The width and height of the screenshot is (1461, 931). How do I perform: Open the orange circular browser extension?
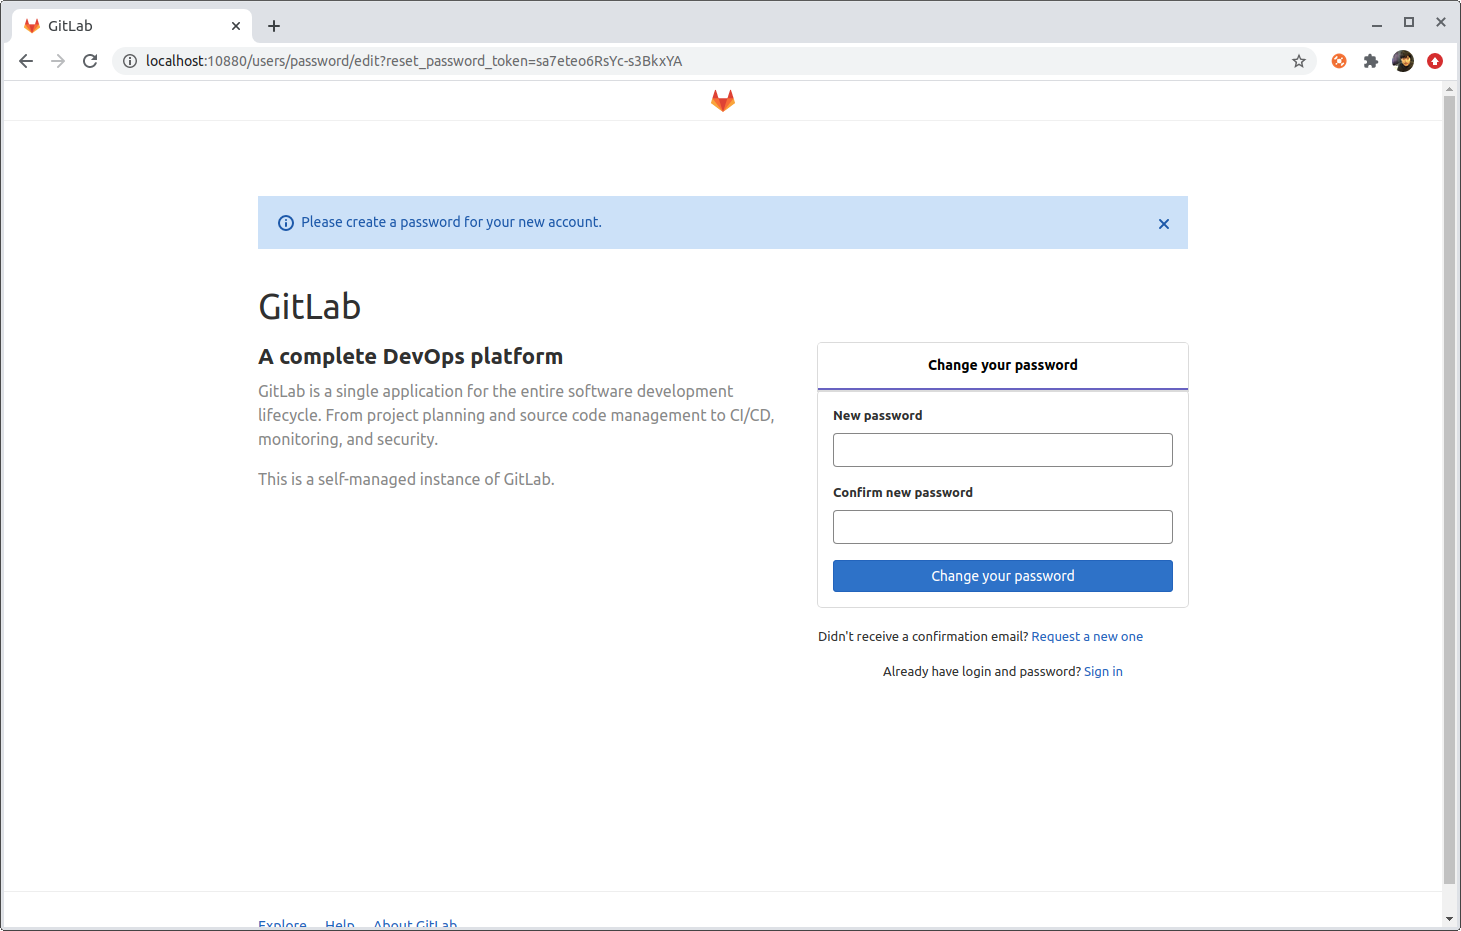[1339, 61]
